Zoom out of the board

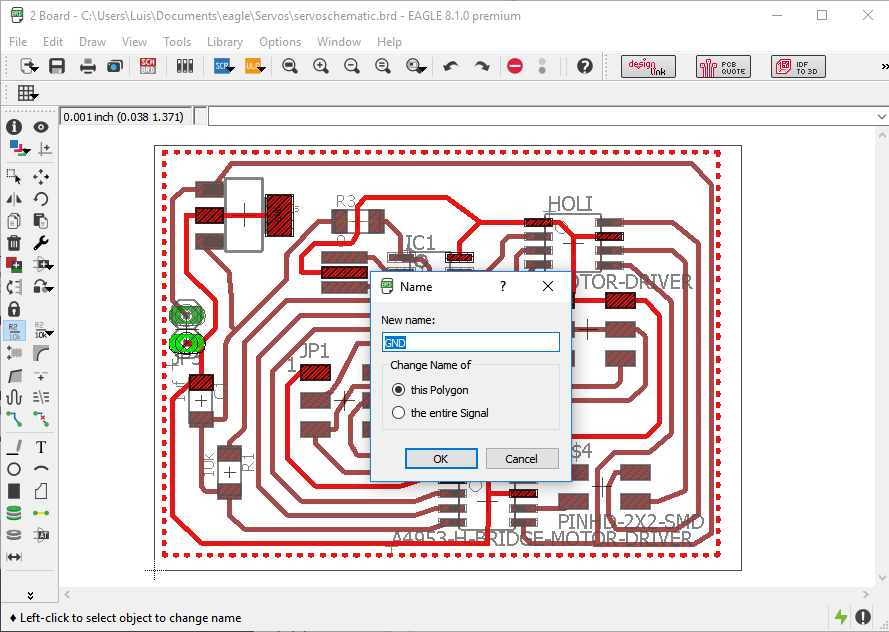352,66
